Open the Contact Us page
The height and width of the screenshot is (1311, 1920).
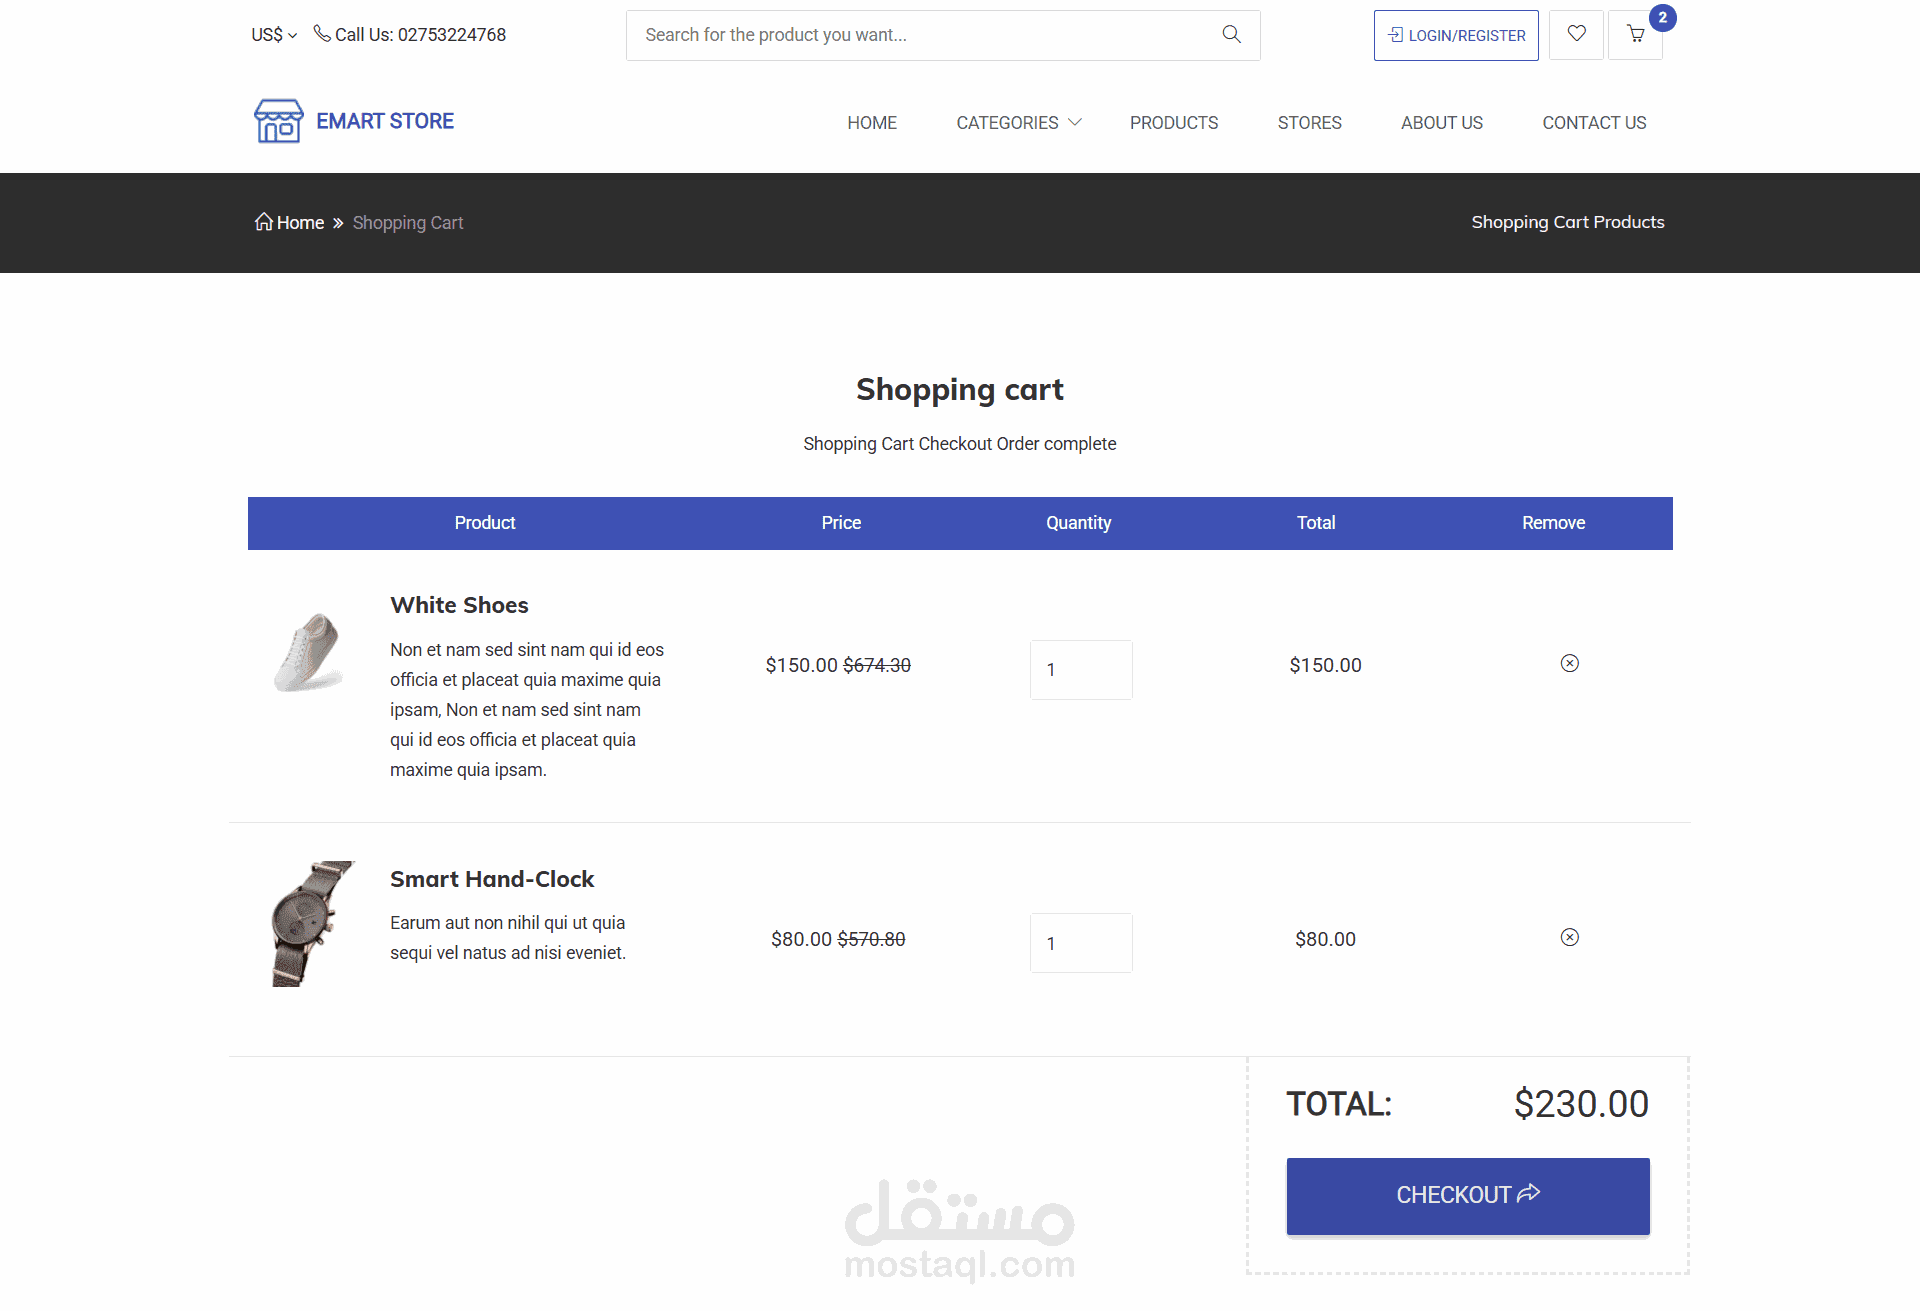coord(1593,123)
